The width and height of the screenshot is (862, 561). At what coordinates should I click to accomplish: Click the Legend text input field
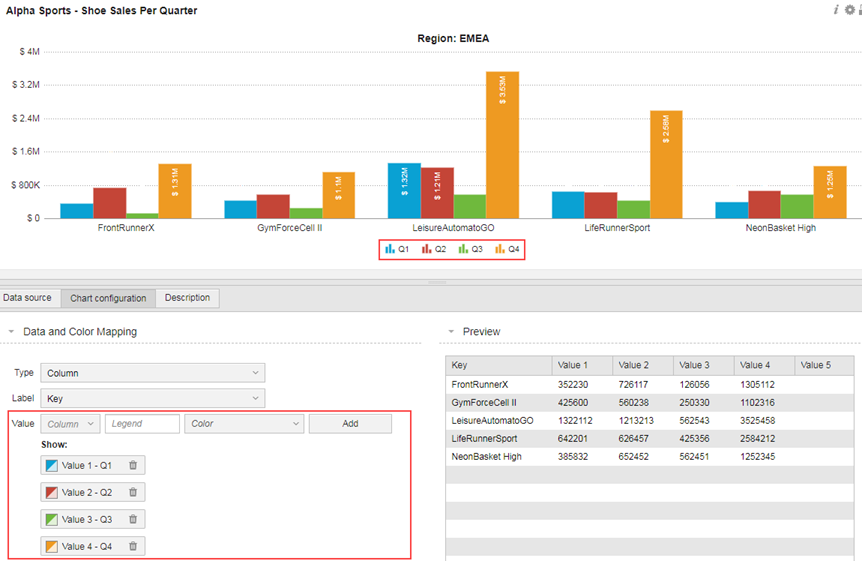141,424
